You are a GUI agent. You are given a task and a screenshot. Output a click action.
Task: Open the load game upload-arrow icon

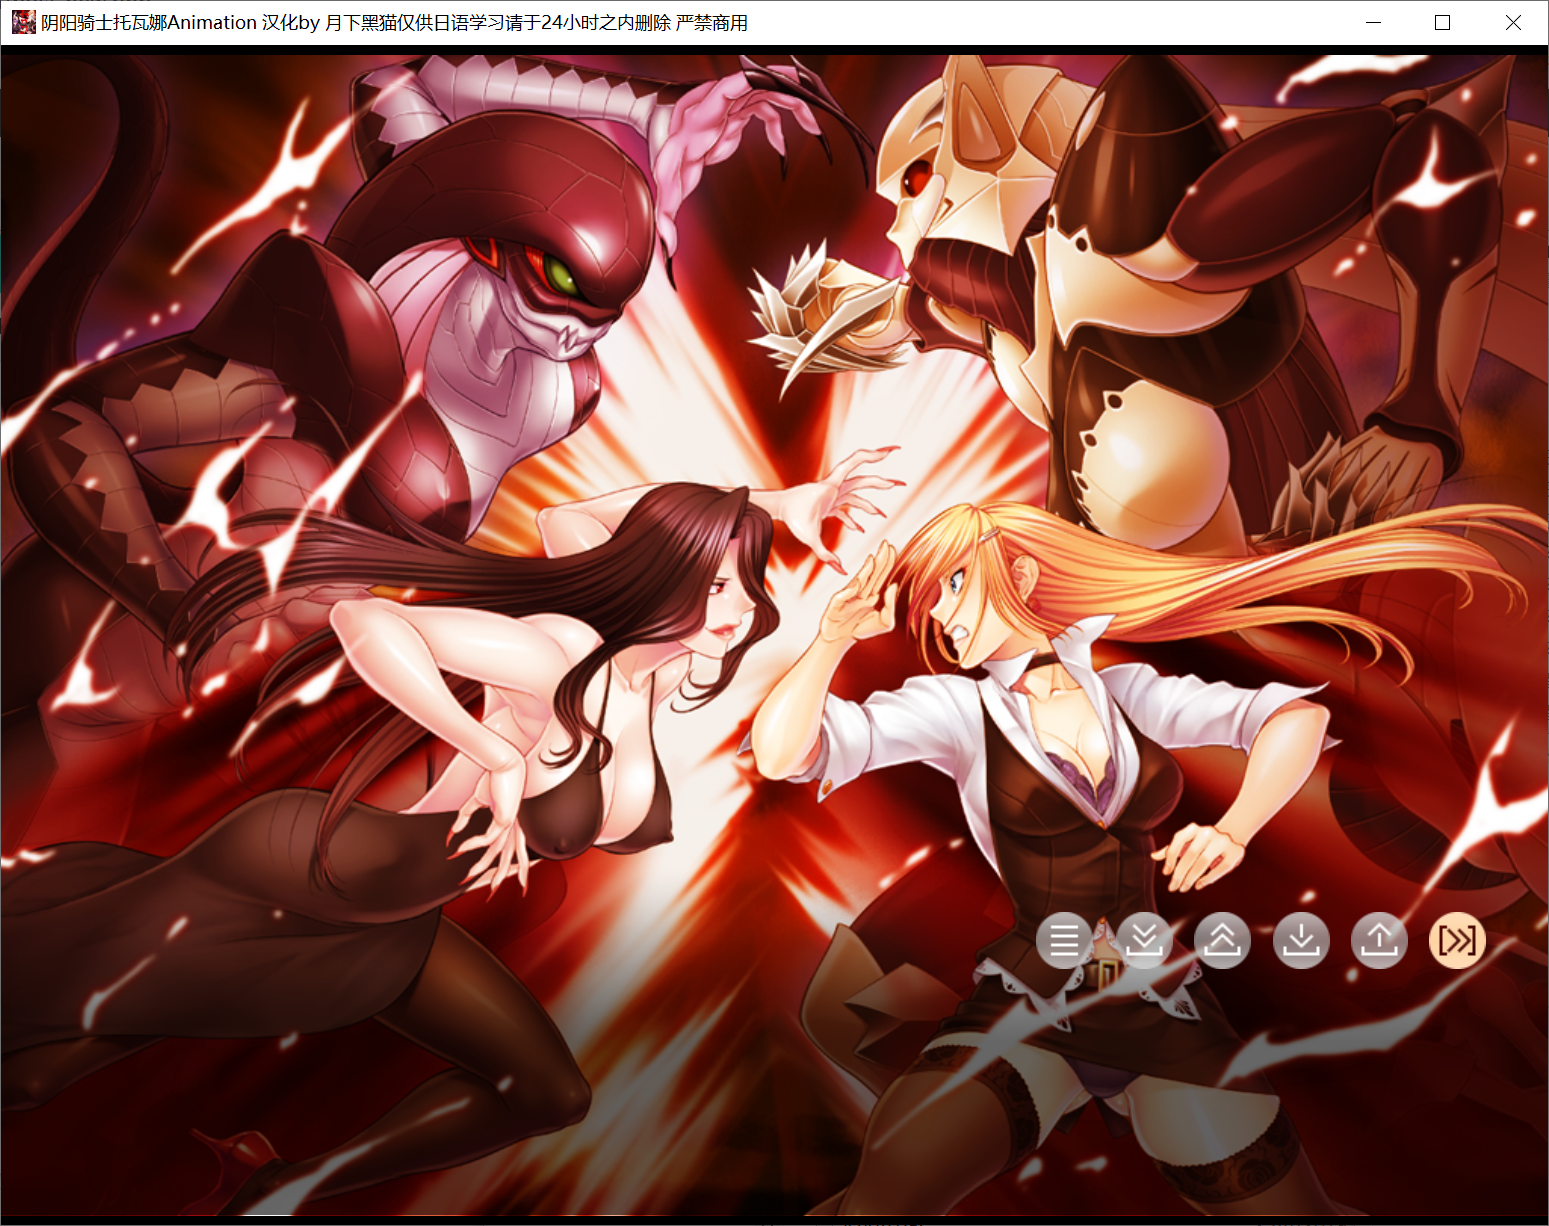tap(1379, 941)
